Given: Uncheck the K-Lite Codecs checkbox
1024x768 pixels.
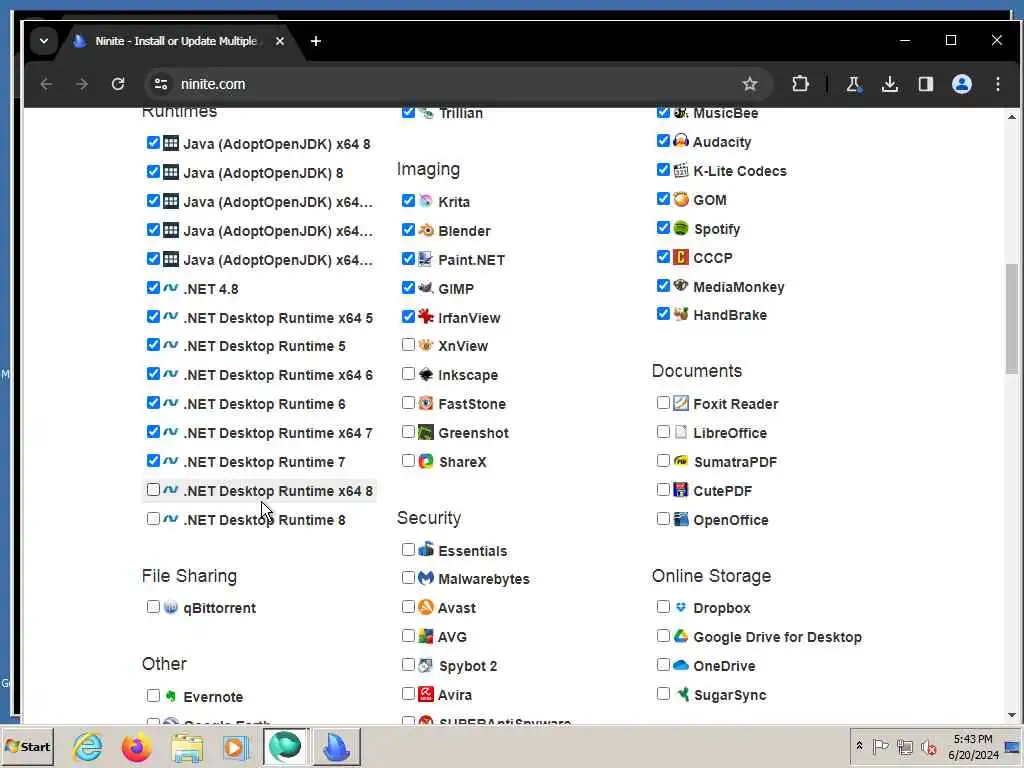Looking at the screenshot, I should click(x=663, y=170).
